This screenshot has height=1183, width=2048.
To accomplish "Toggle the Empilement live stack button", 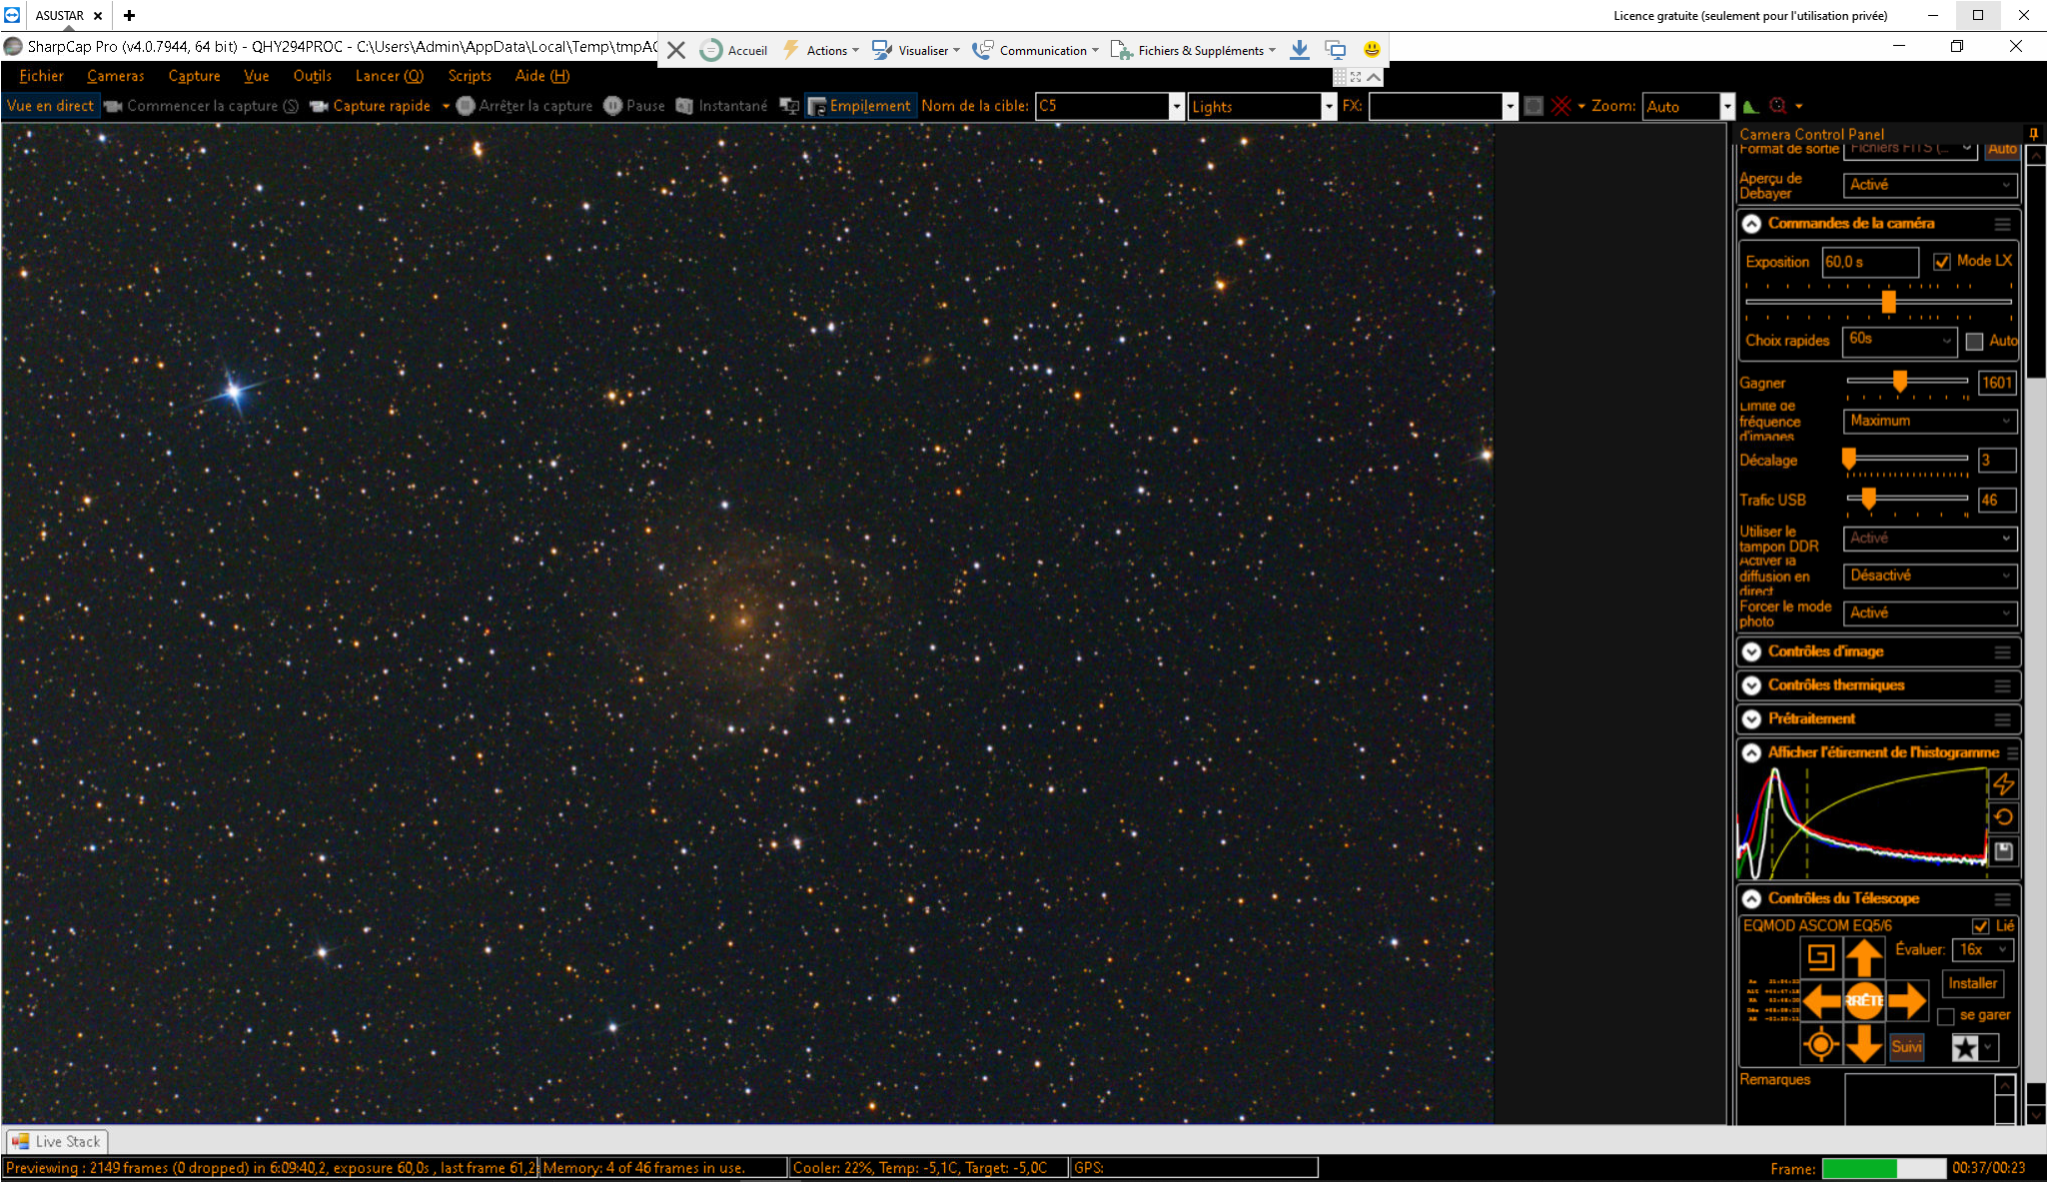I will [x=860, y=106].
